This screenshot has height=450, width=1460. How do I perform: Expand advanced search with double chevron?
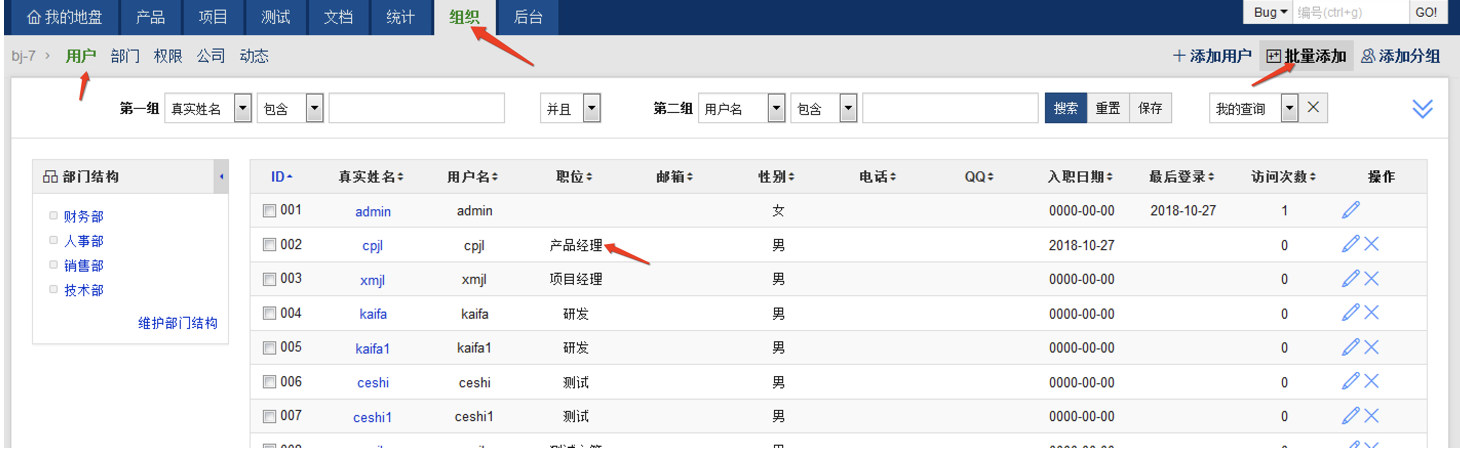tap(1422, 109)
